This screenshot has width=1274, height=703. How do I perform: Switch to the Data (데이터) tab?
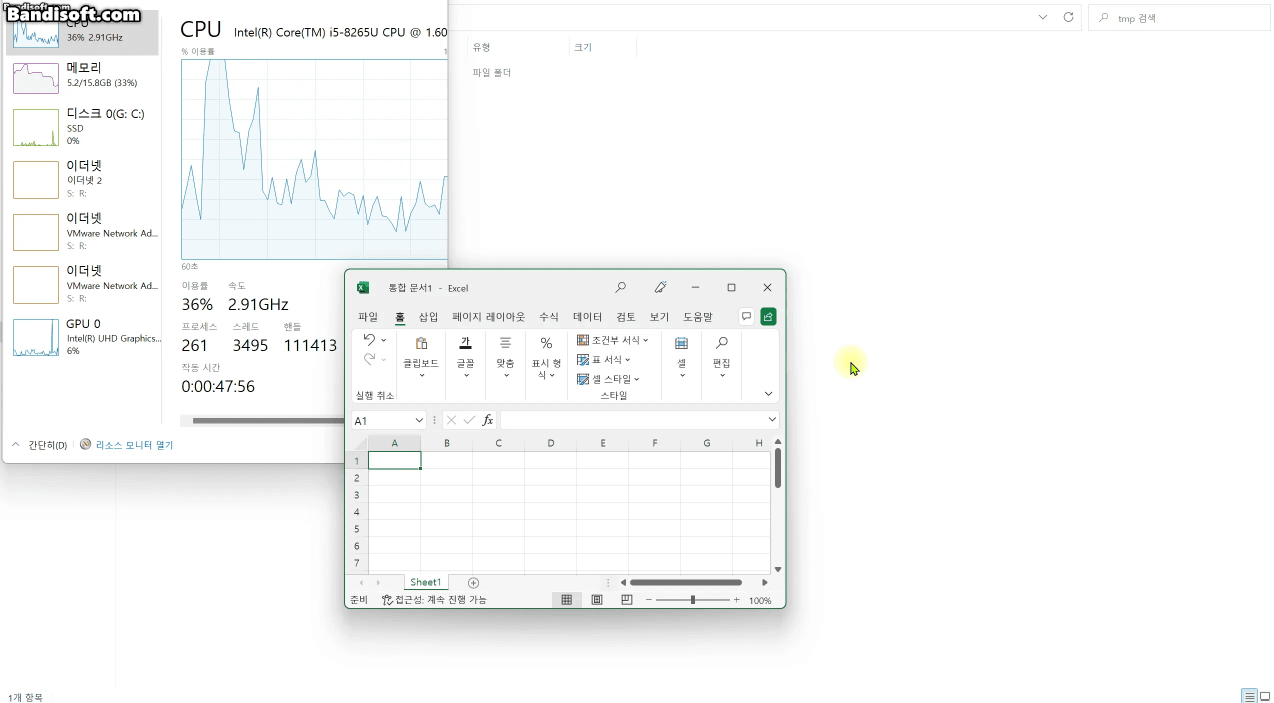click(x=588, y=317)
